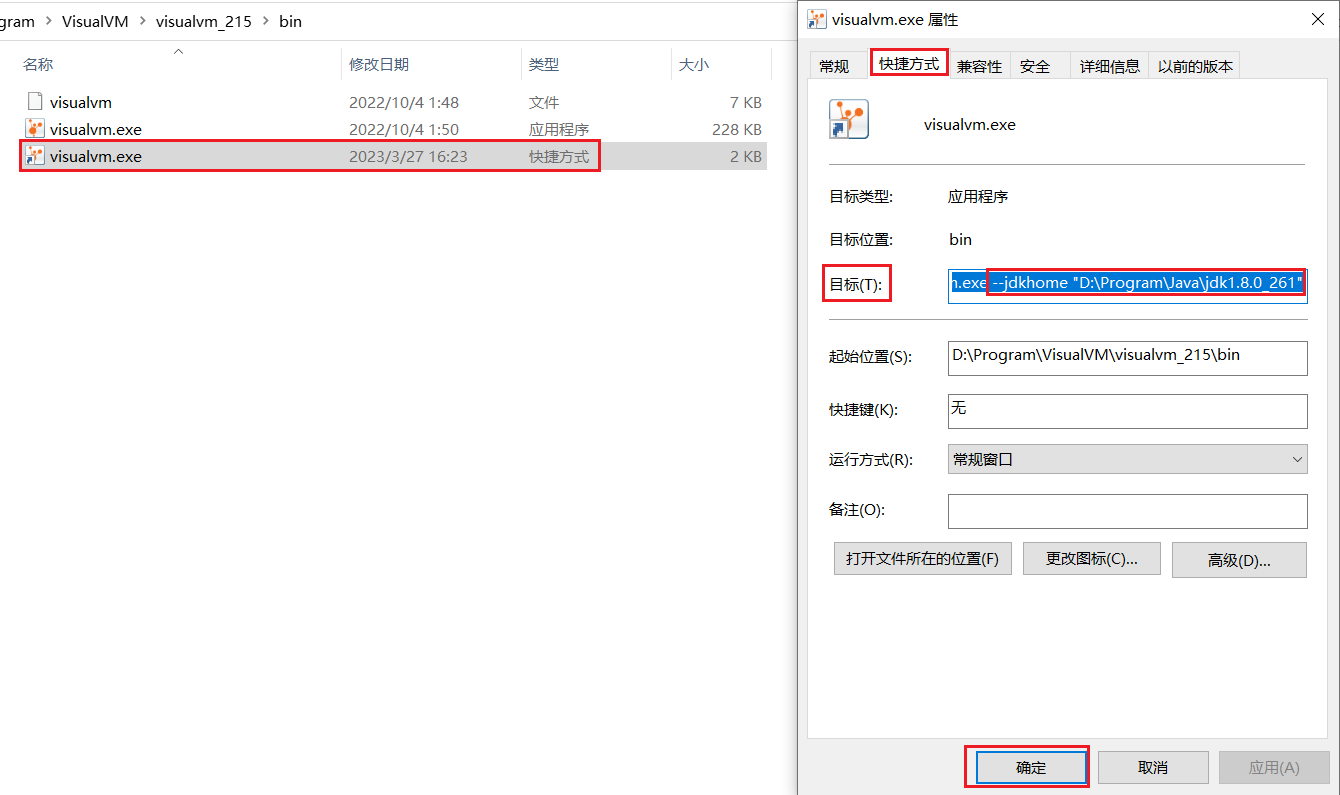Select the file named visualvm without extension
Screen dimensions: 1340x795
coord(81,102)
